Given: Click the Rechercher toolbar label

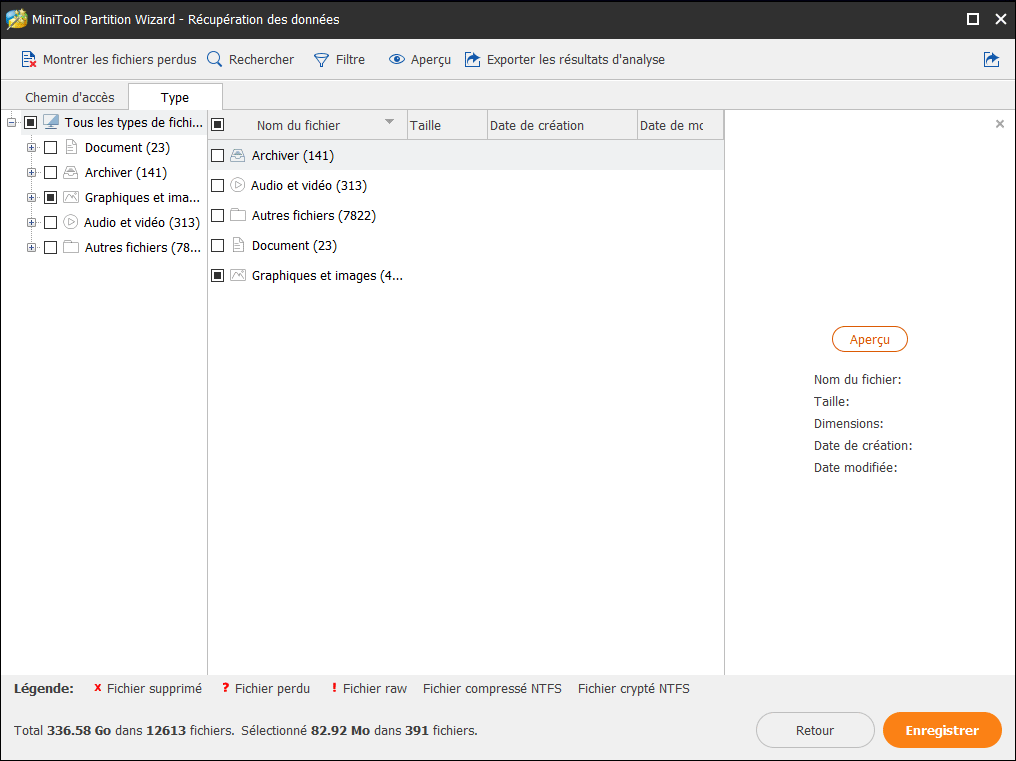Looking at the screenshot, I should click(261, 60).
